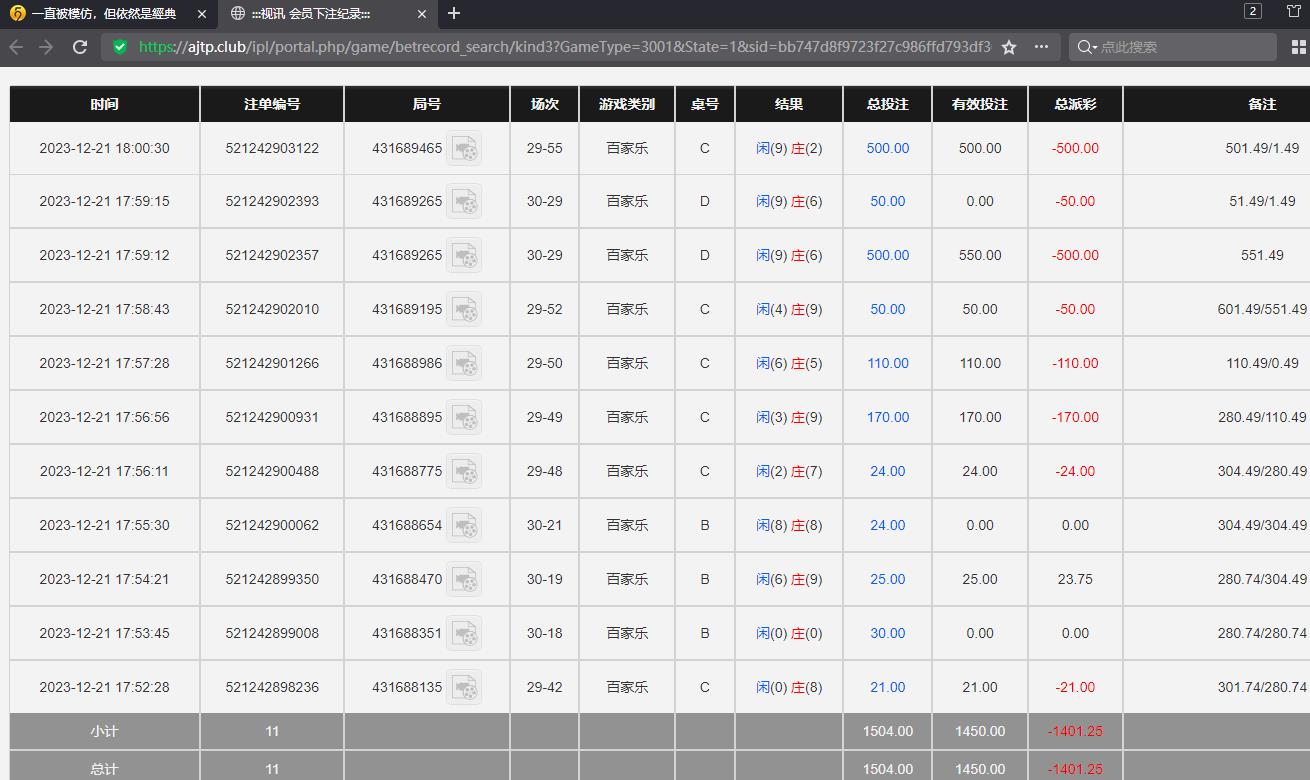The height and width of the screenshot is (780, 1310).
Task: Click the 游戏类别 column header
Action: coord(627,104)
